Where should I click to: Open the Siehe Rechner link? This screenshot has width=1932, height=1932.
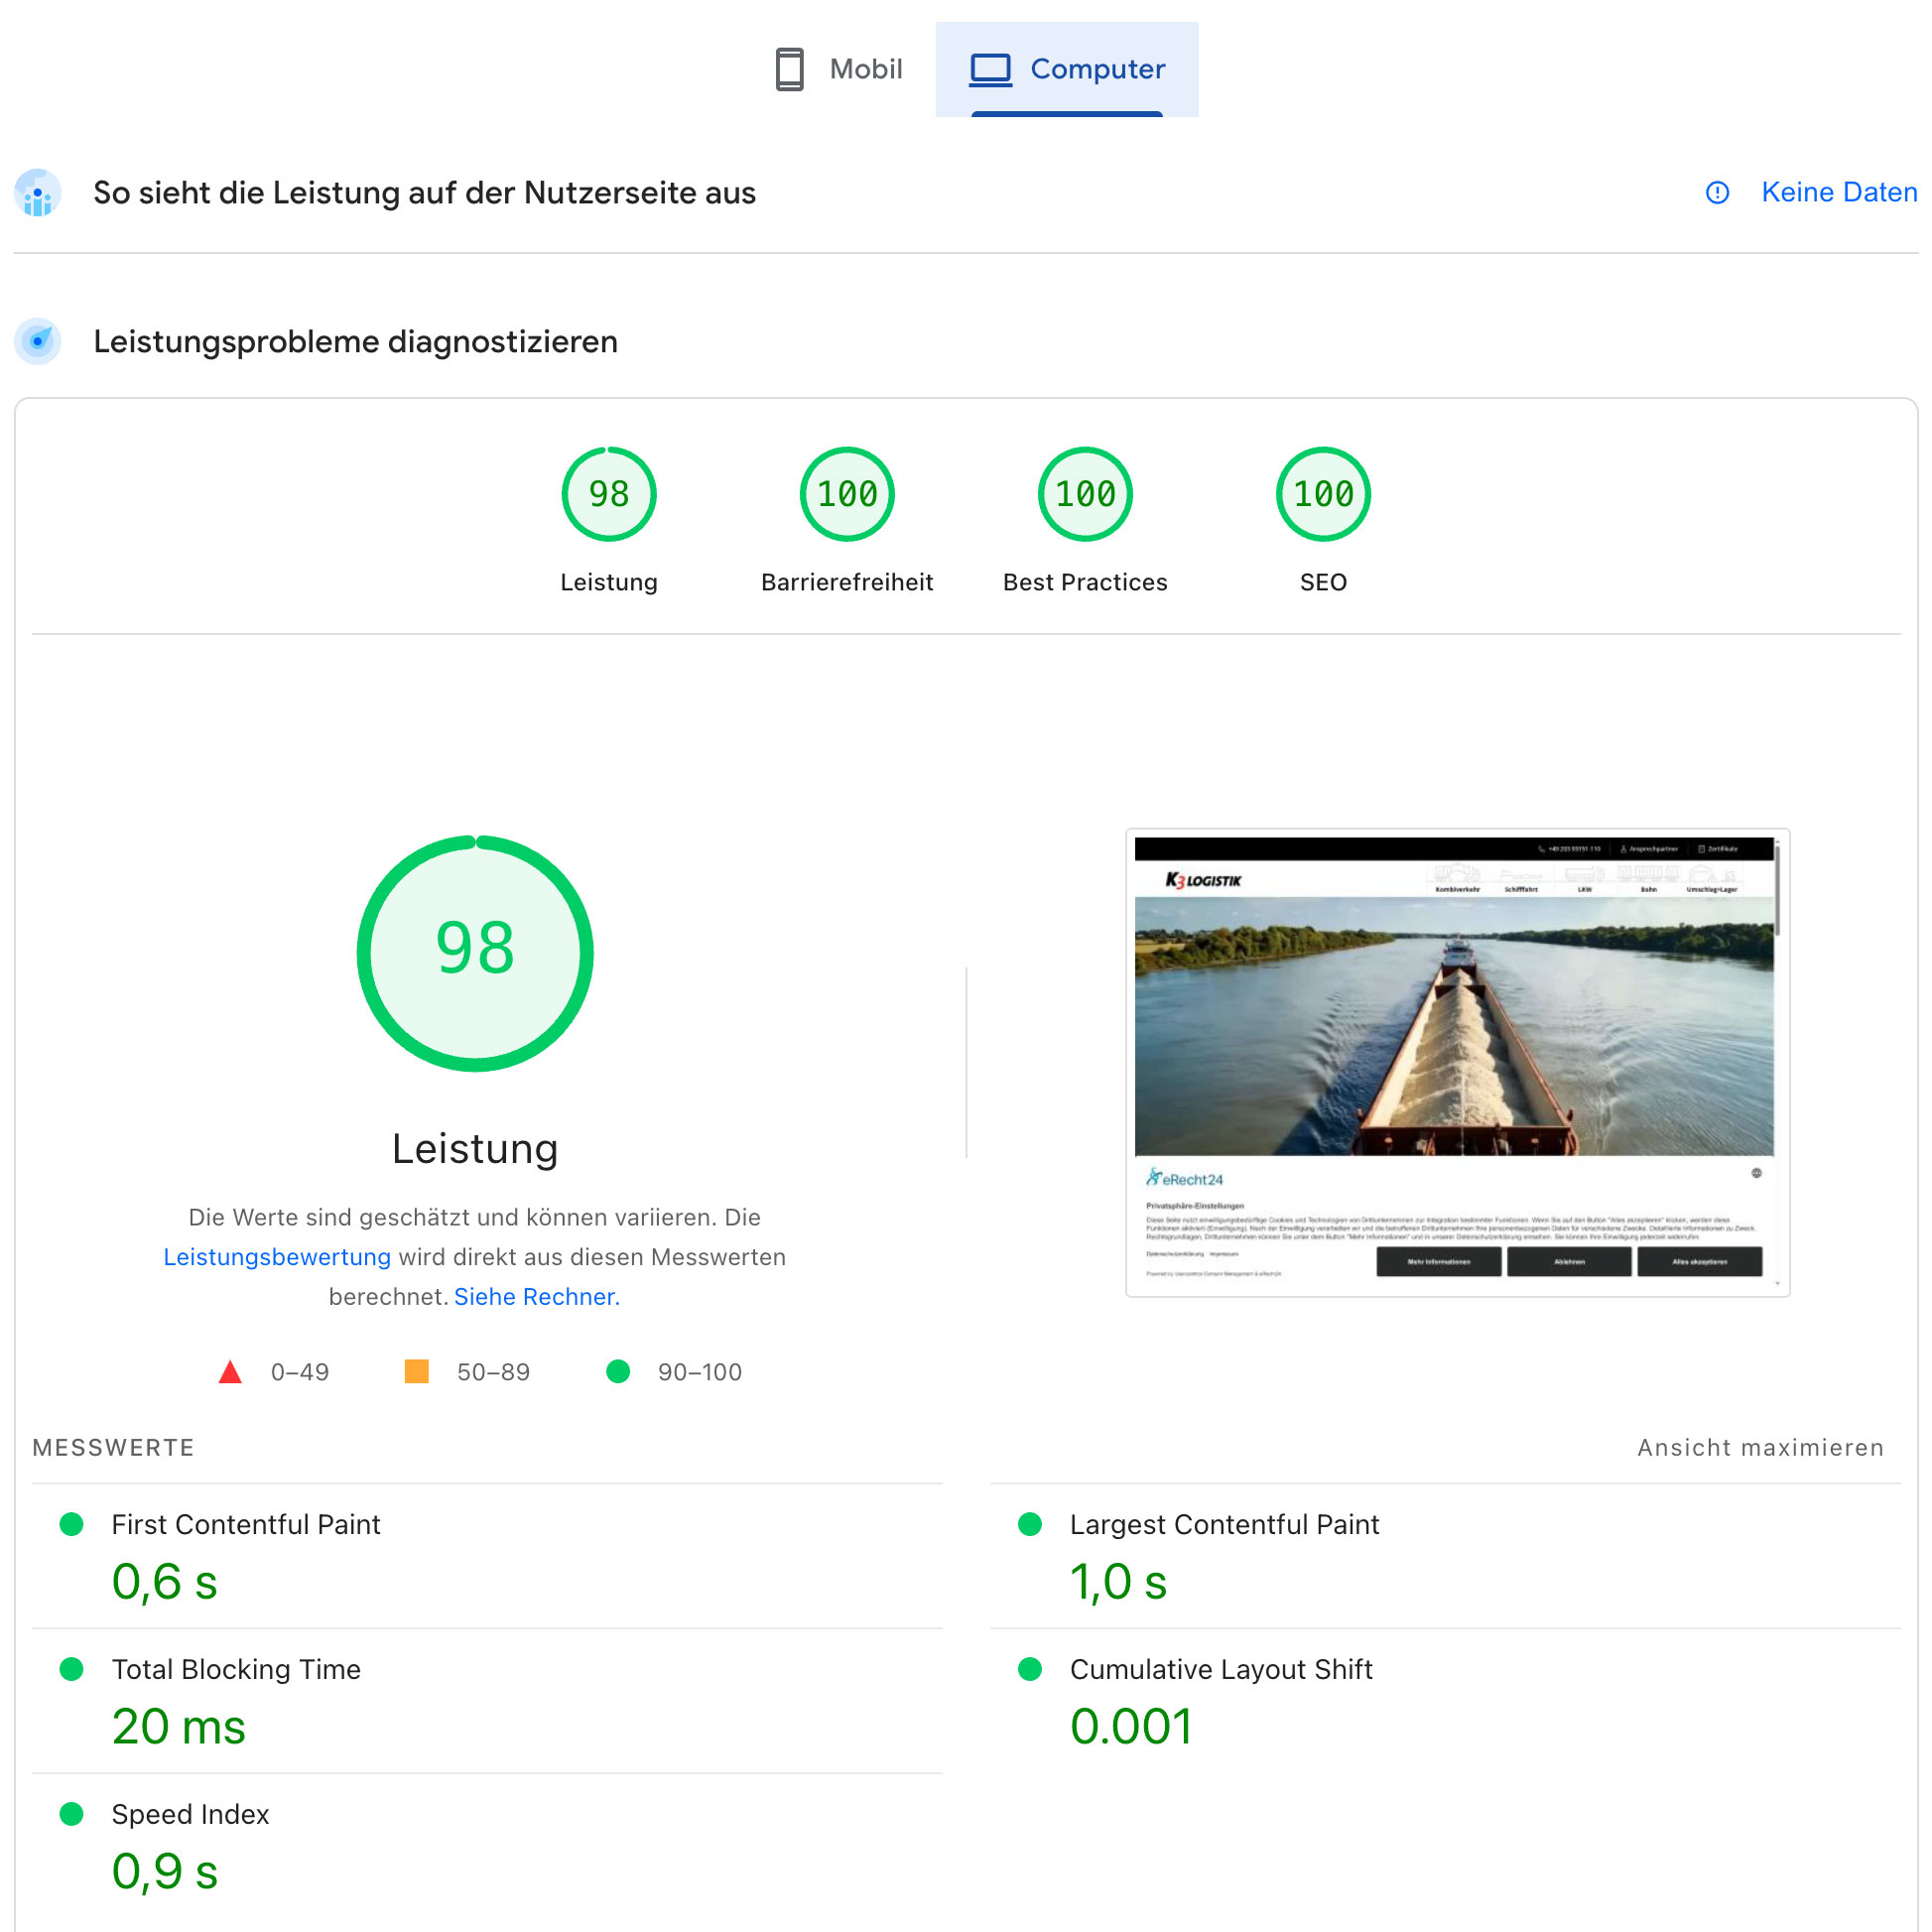pyautogui.click(x=536, y=1296)
